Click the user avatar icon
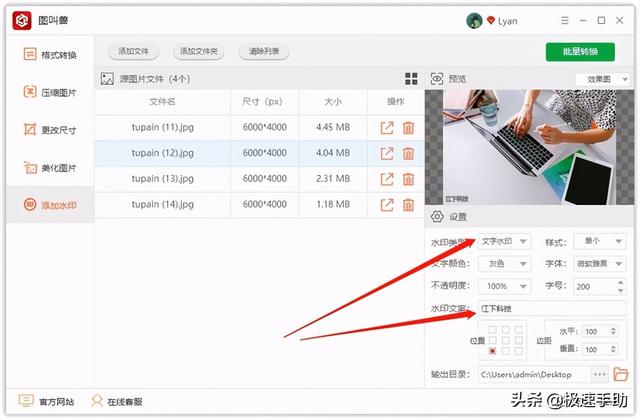This screenshot has height=420, width=640. click(474, 20)
